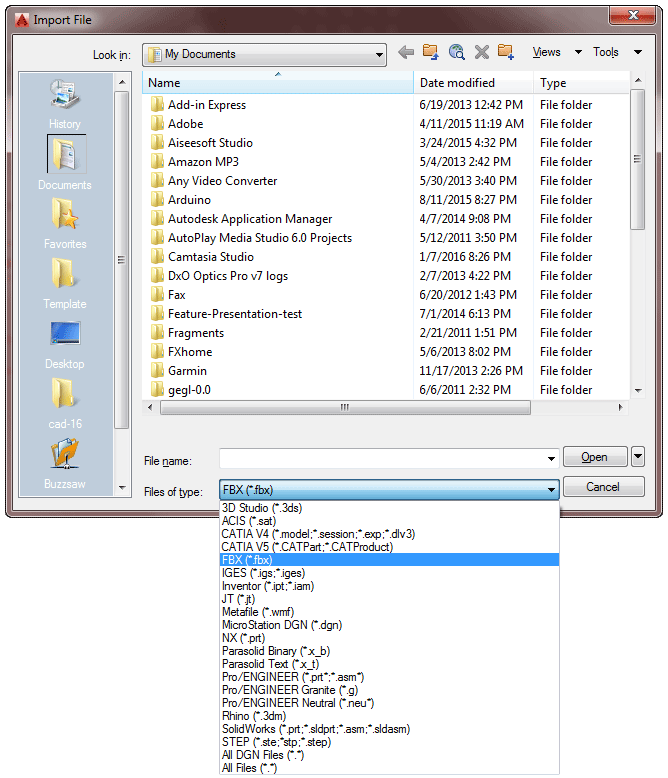Sort by the Date modified column
The height and width of the screenshot is (778, 668).
point(473,83)
